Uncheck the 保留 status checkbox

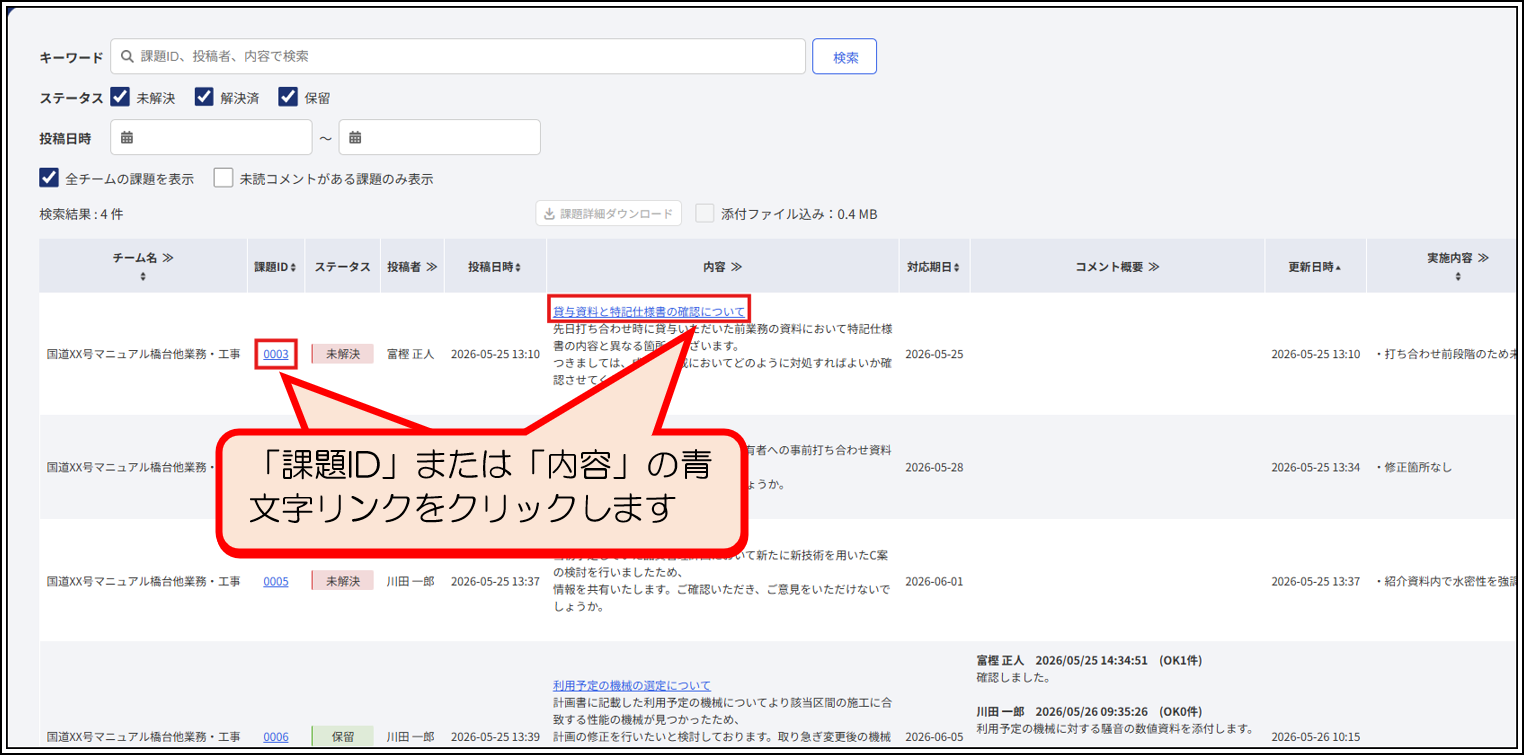288,97
